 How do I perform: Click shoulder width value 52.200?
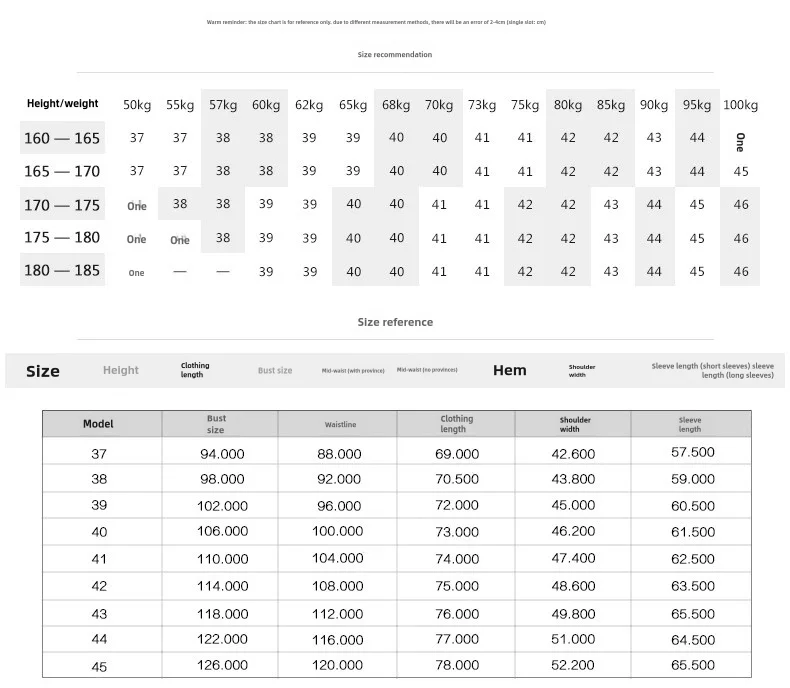573,665
